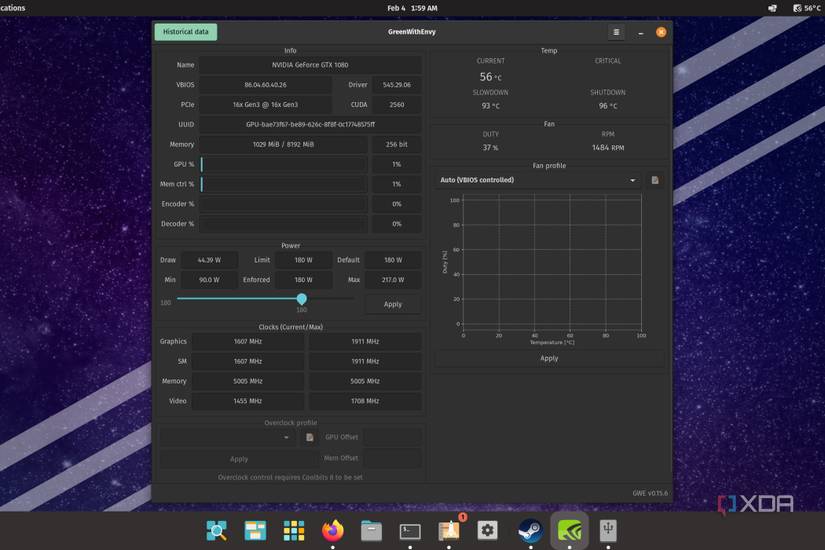Launch Steam from the dock
This screenshot has width=825, height=550.
530,531
